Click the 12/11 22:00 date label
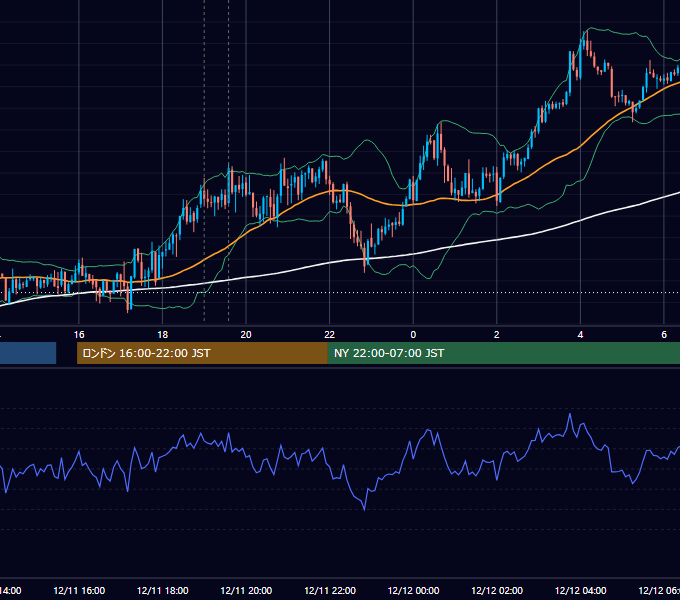Viewport: 680px width, 600px height. point(330,590)
